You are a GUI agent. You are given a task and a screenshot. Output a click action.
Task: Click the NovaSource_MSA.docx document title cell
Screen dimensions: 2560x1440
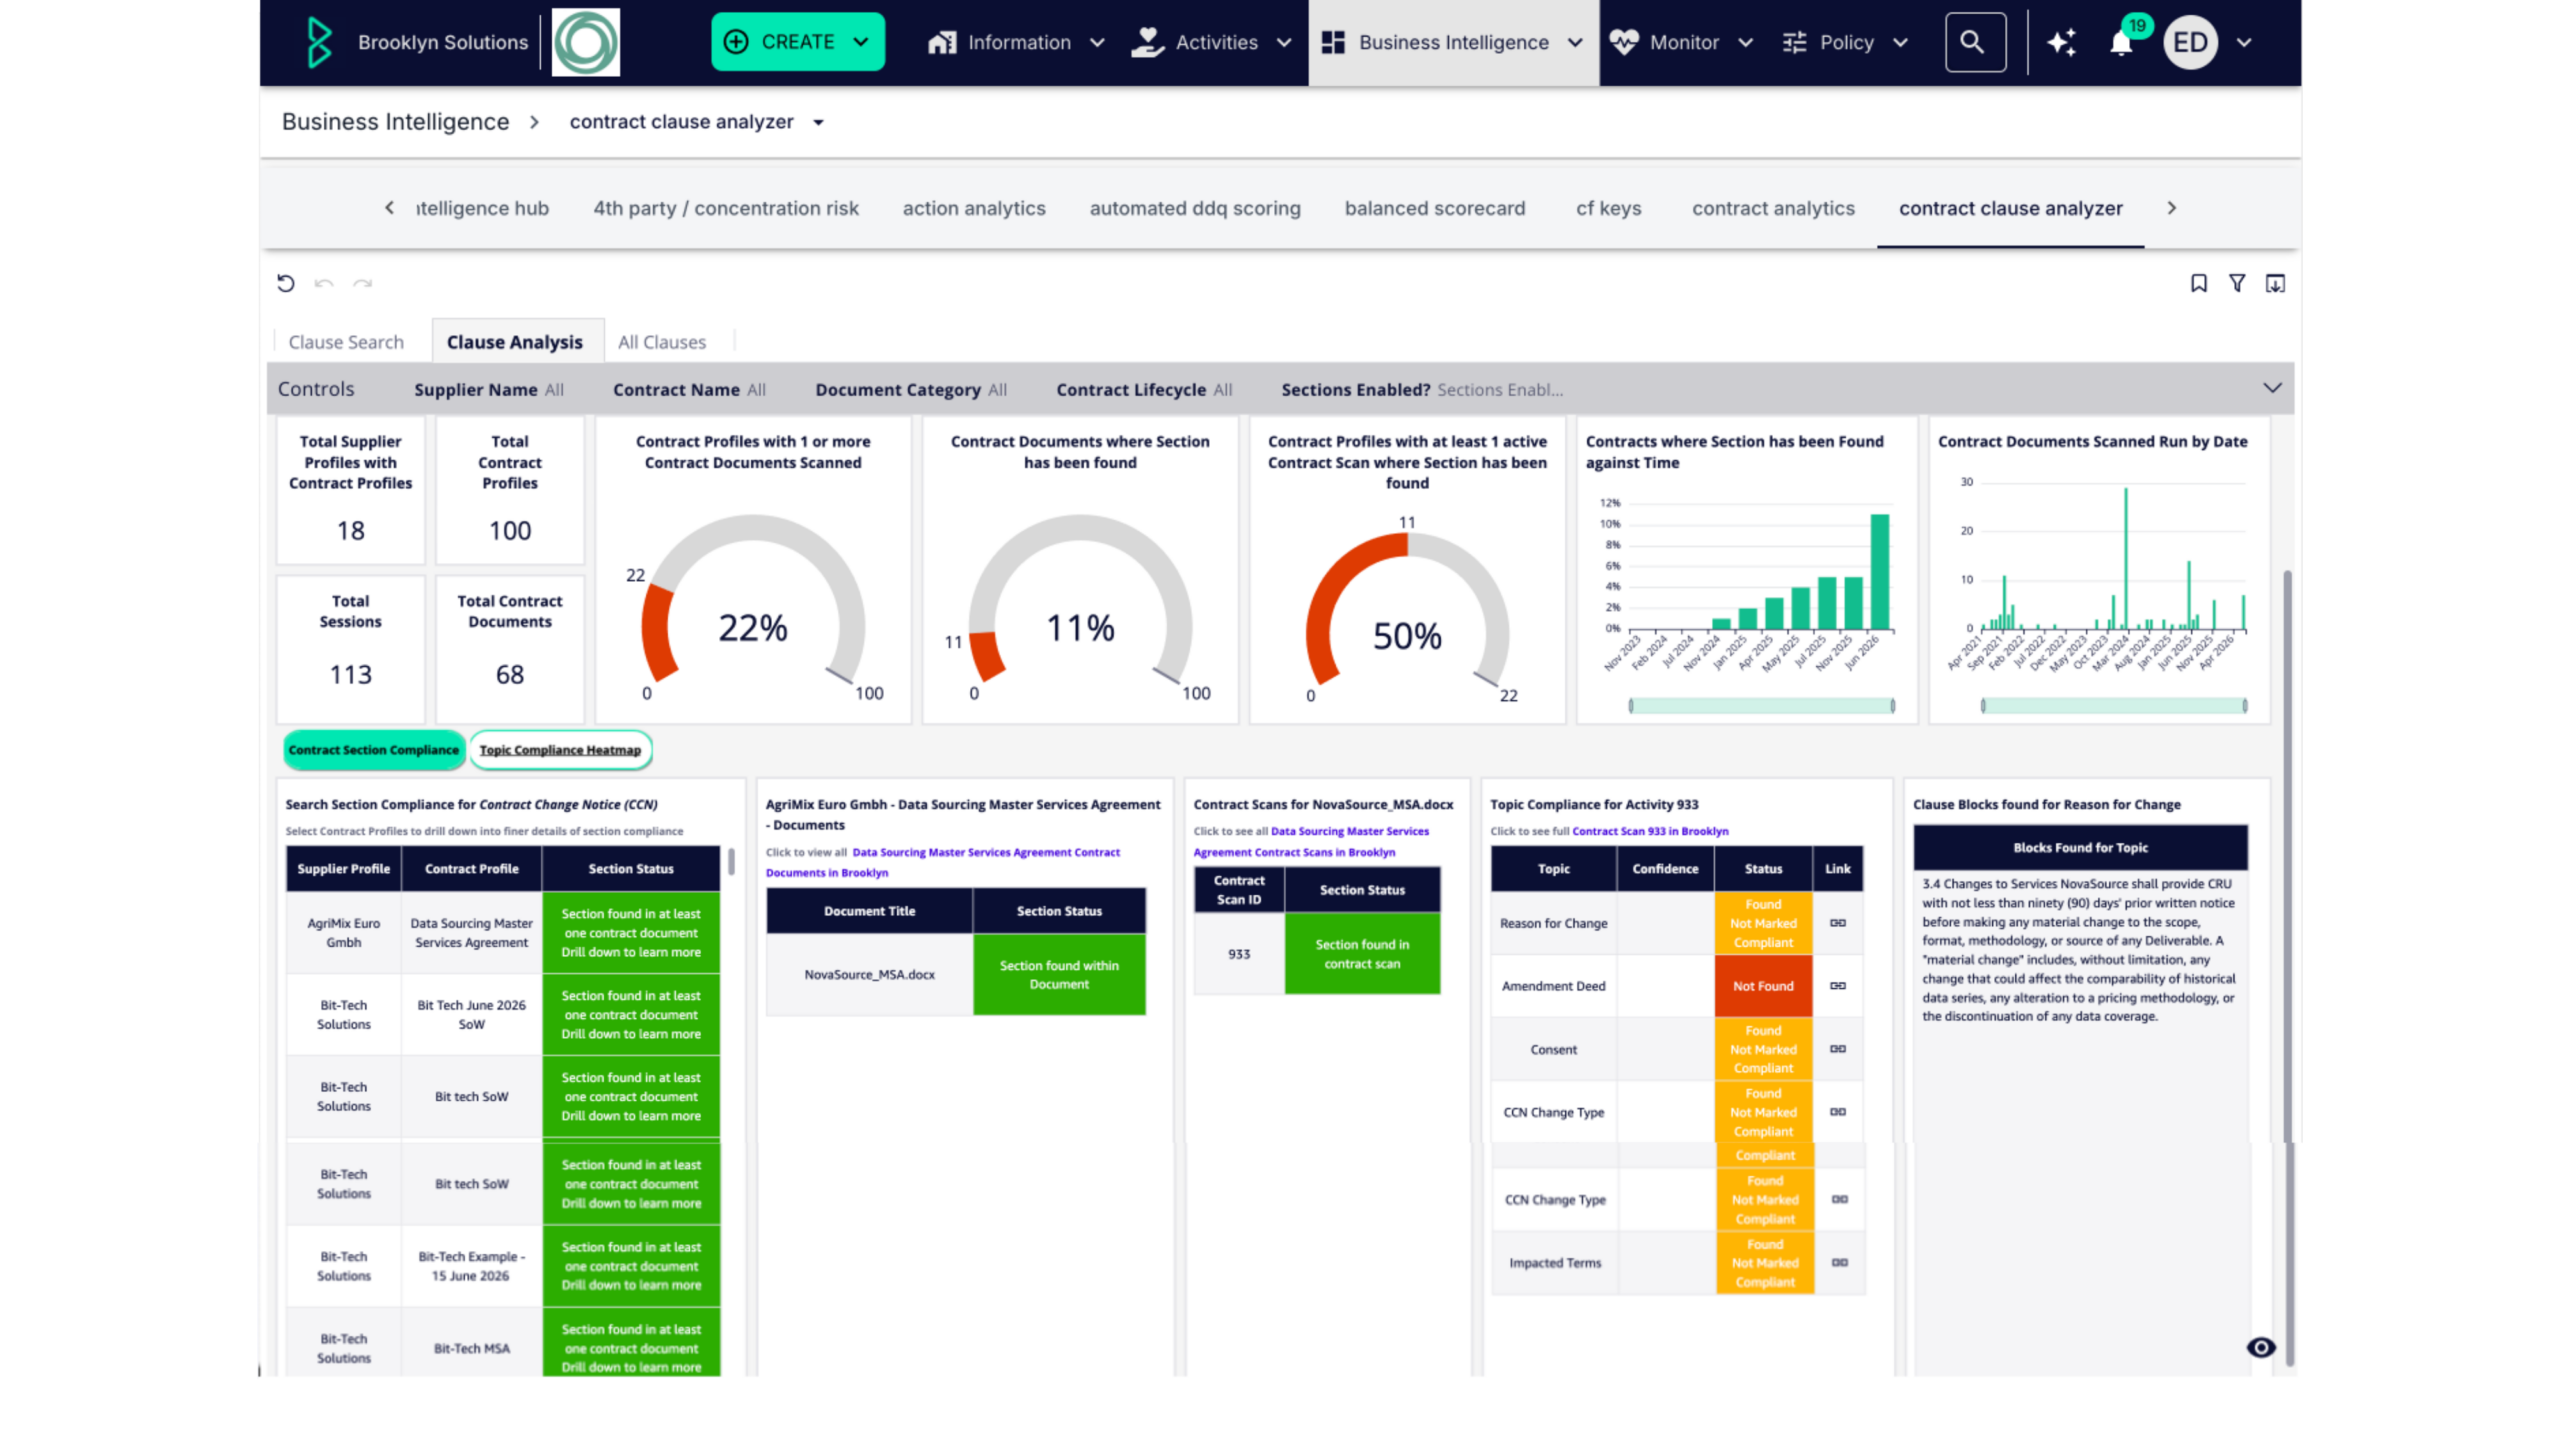pyautogui.click(x=869, y=975)
